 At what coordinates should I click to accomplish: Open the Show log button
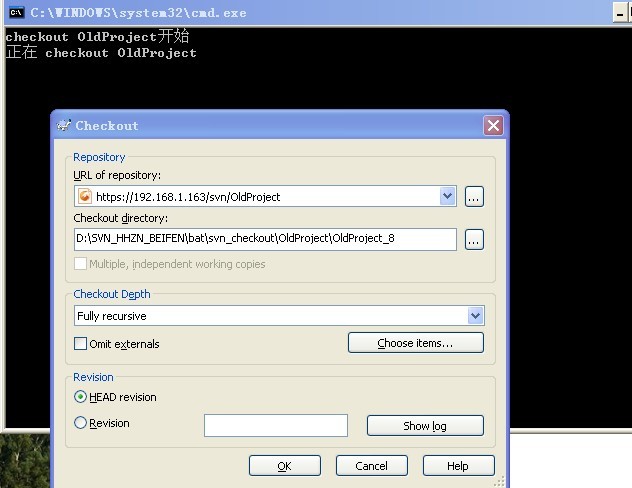425,426
